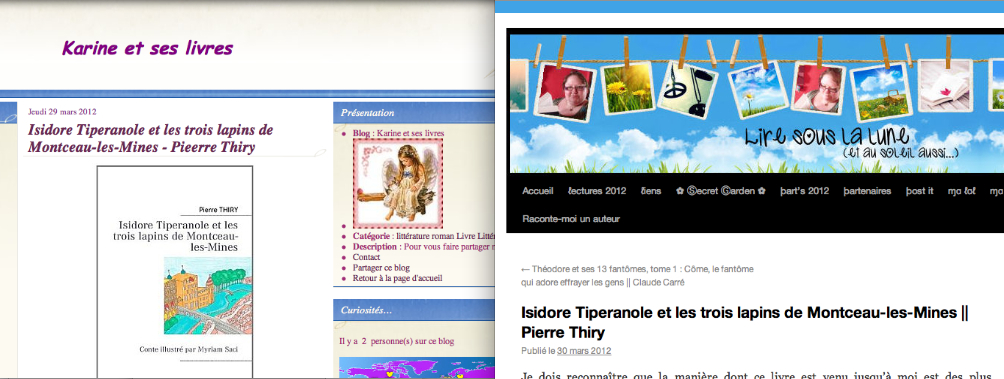1004x379 pixels.
Task: Open the Isidore Tiperanole post title on left blog
Action: (x=150, y=138)
